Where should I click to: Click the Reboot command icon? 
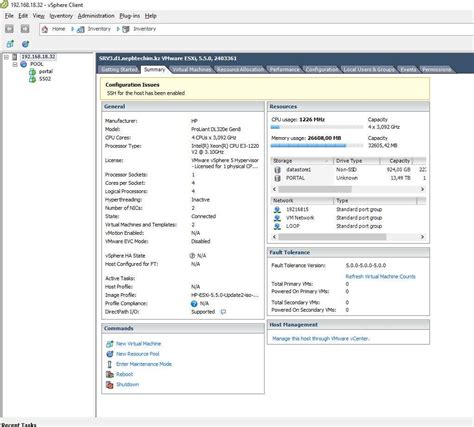pos(110,374)
